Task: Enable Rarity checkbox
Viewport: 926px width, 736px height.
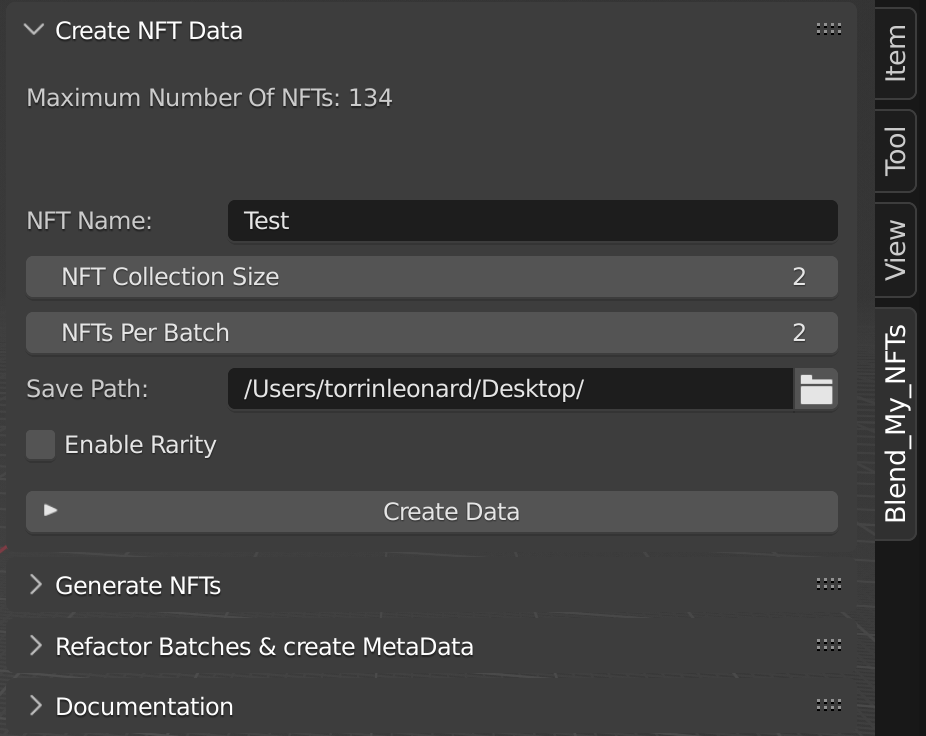Action: tap(41, 445)
